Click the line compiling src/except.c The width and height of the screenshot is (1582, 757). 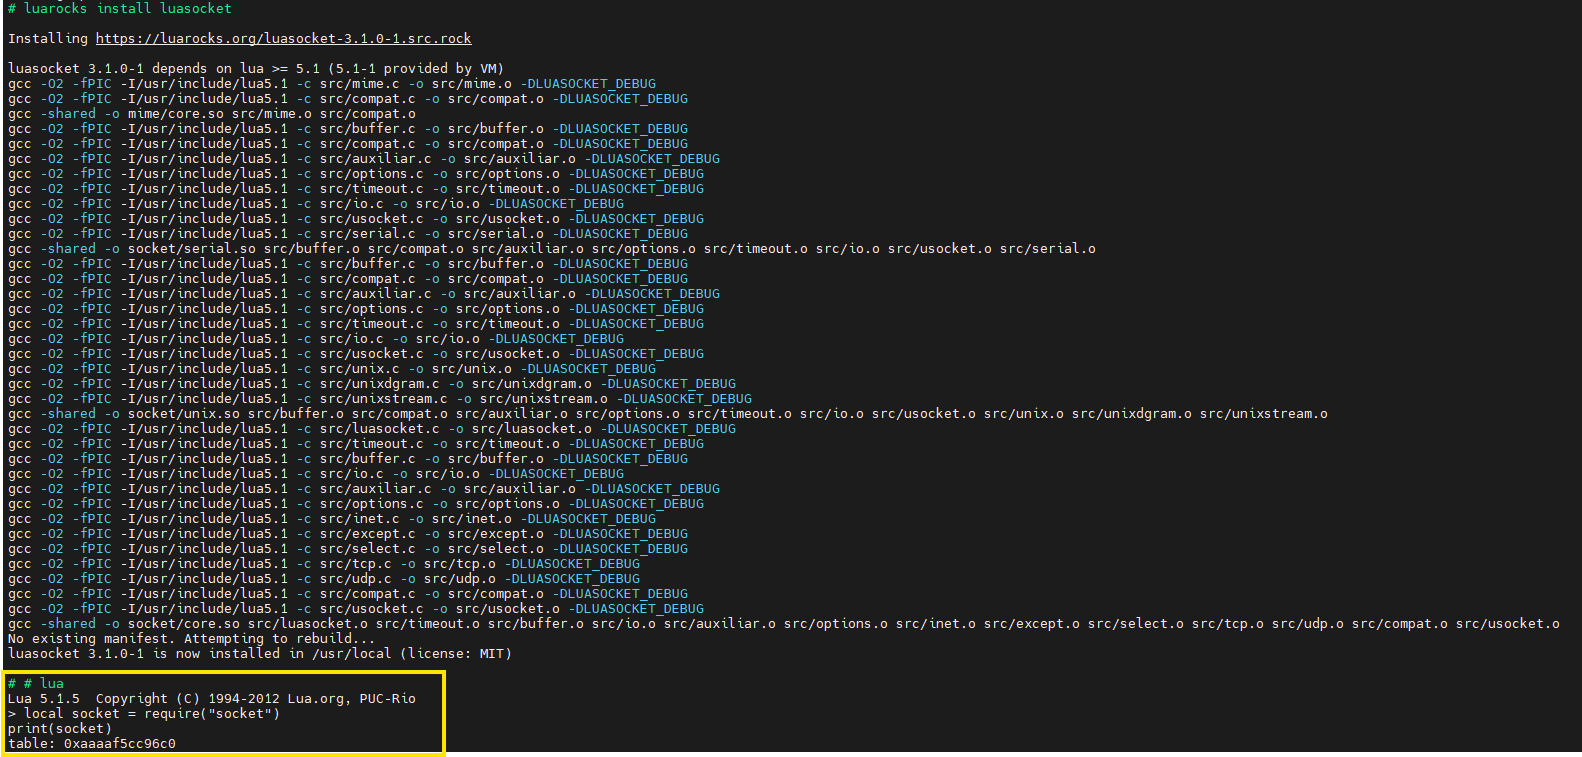click(x=348, y=534)
